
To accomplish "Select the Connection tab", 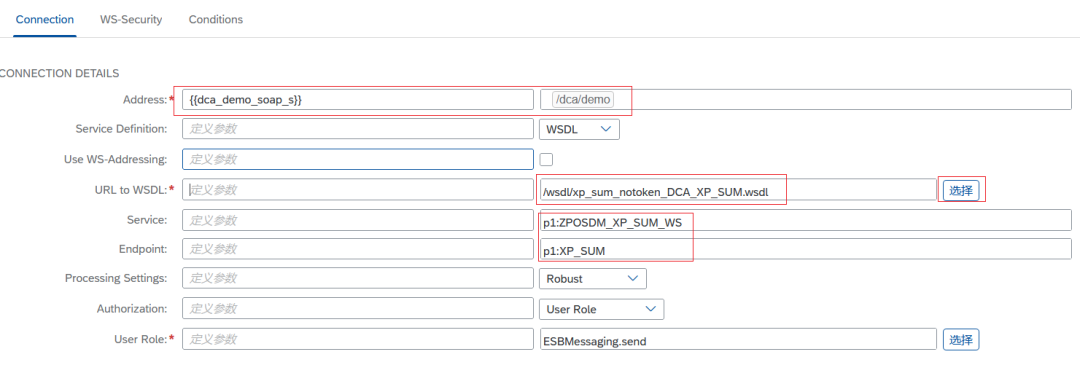I will click(45, 19).
